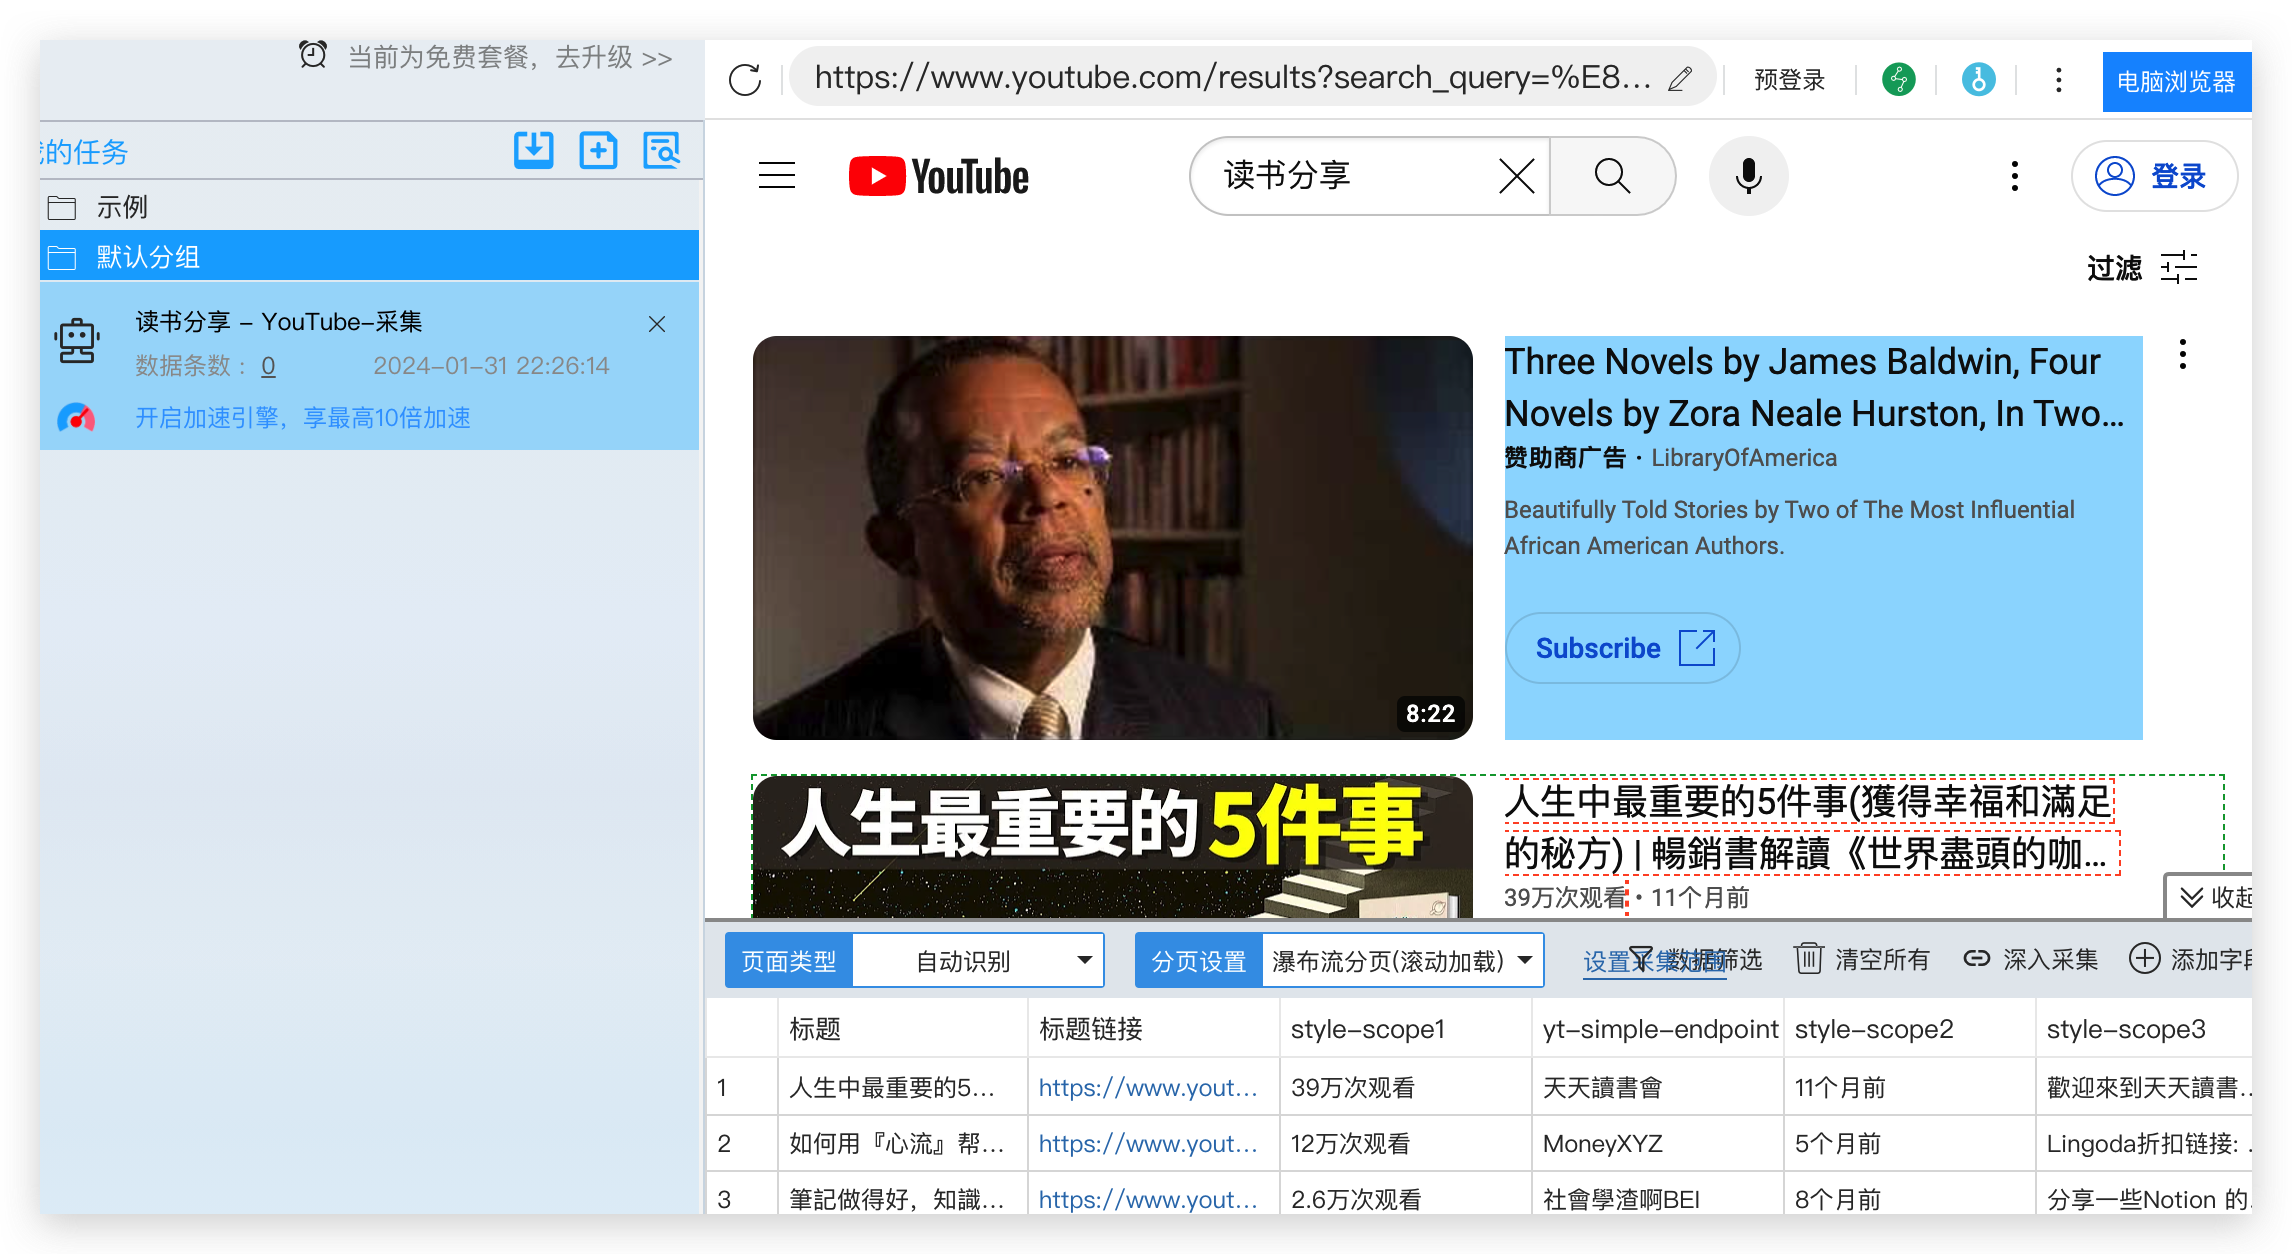Select the style-scope2 column header
The image size is (2292, 1254).
[x=1909, y=1029]
